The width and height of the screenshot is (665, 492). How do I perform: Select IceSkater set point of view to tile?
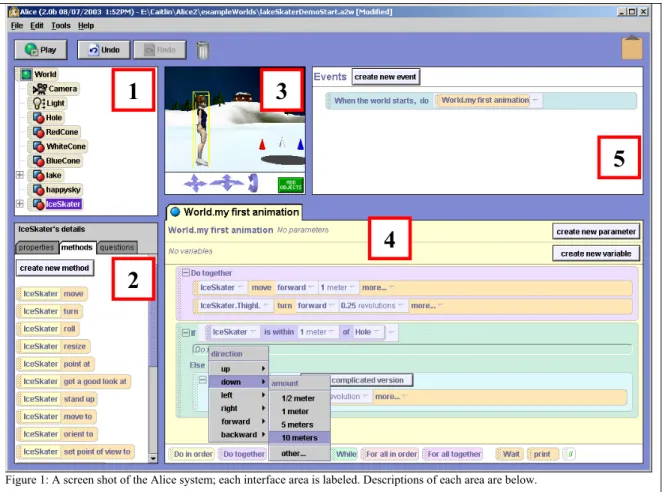click(75, 452)
